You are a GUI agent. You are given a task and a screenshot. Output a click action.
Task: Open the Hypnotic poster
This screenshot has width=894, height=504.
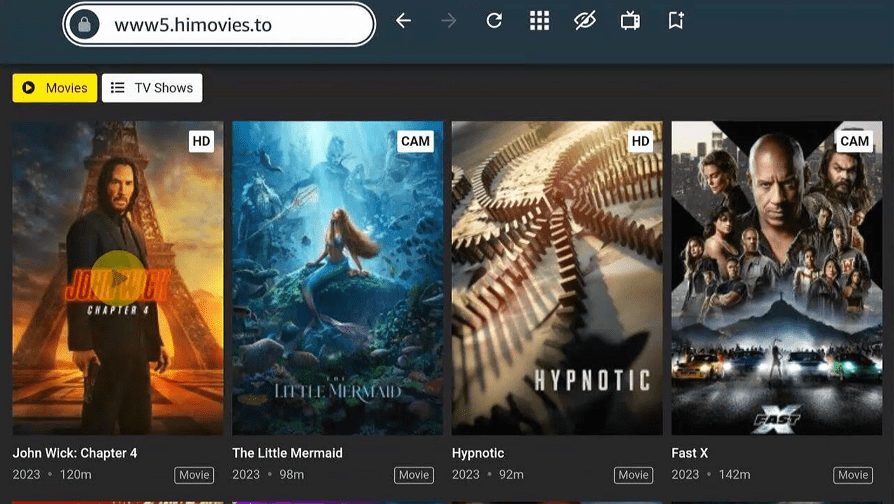[x=557, y=278]
